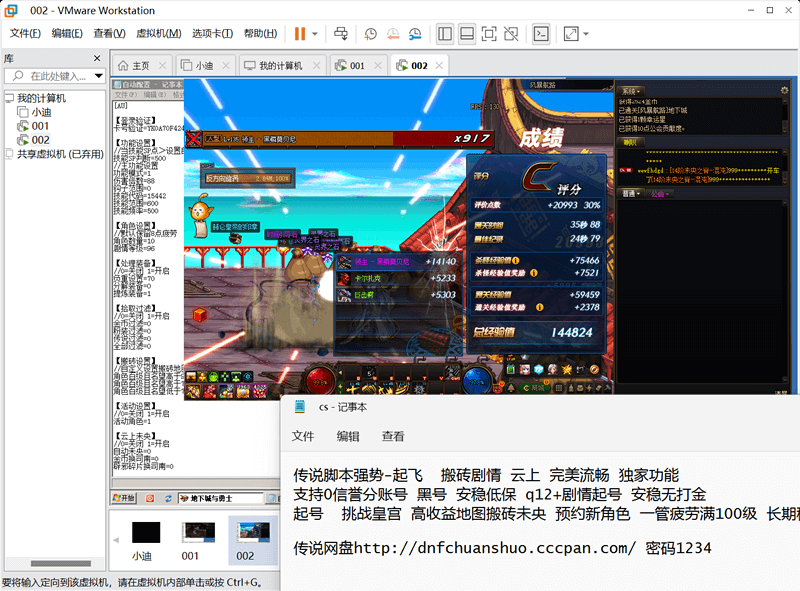Click the red cube item on ground

200,315
